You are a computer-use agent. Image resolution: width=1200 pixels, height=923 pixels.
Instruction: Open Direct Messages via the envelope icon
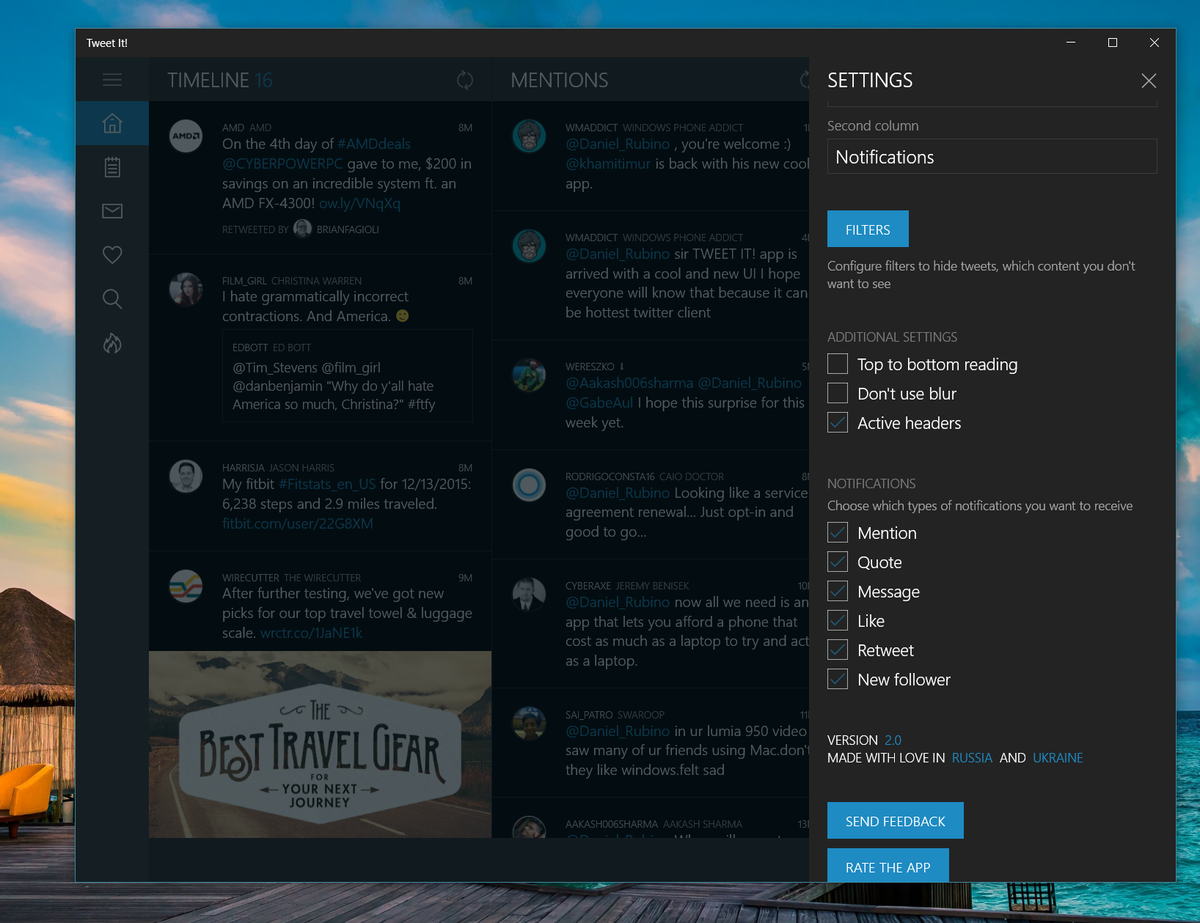pyautogui.click(x=112, y=211)
